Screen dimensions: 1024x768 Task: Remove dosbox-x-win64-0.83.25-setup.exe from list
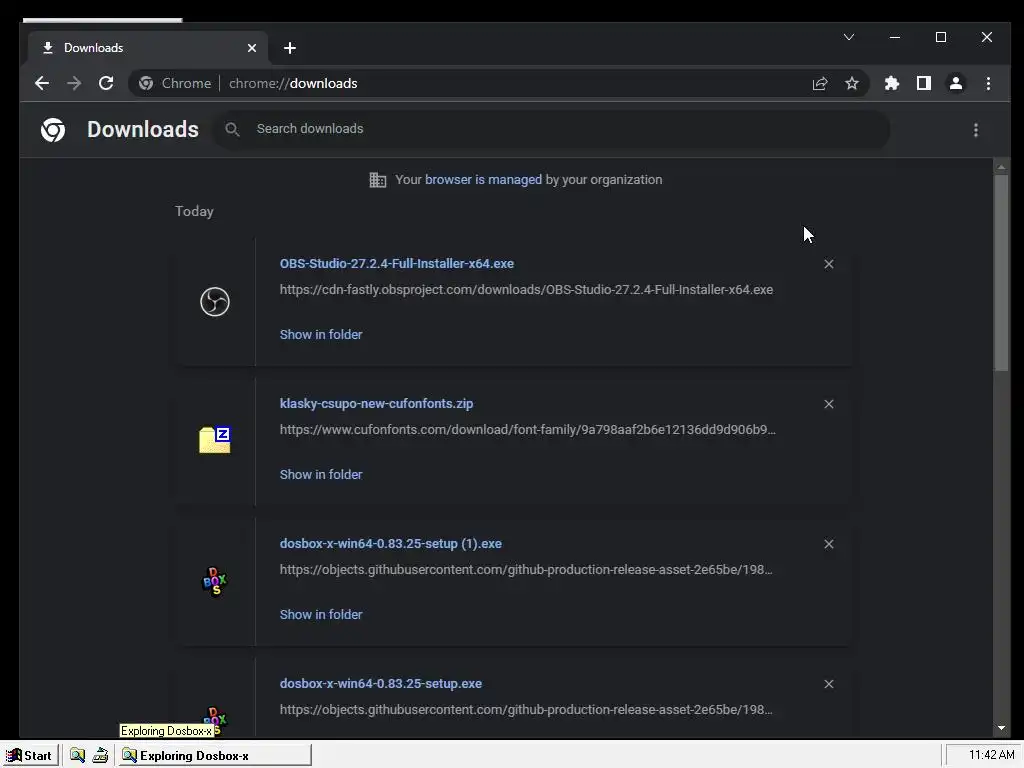(829, 684)
